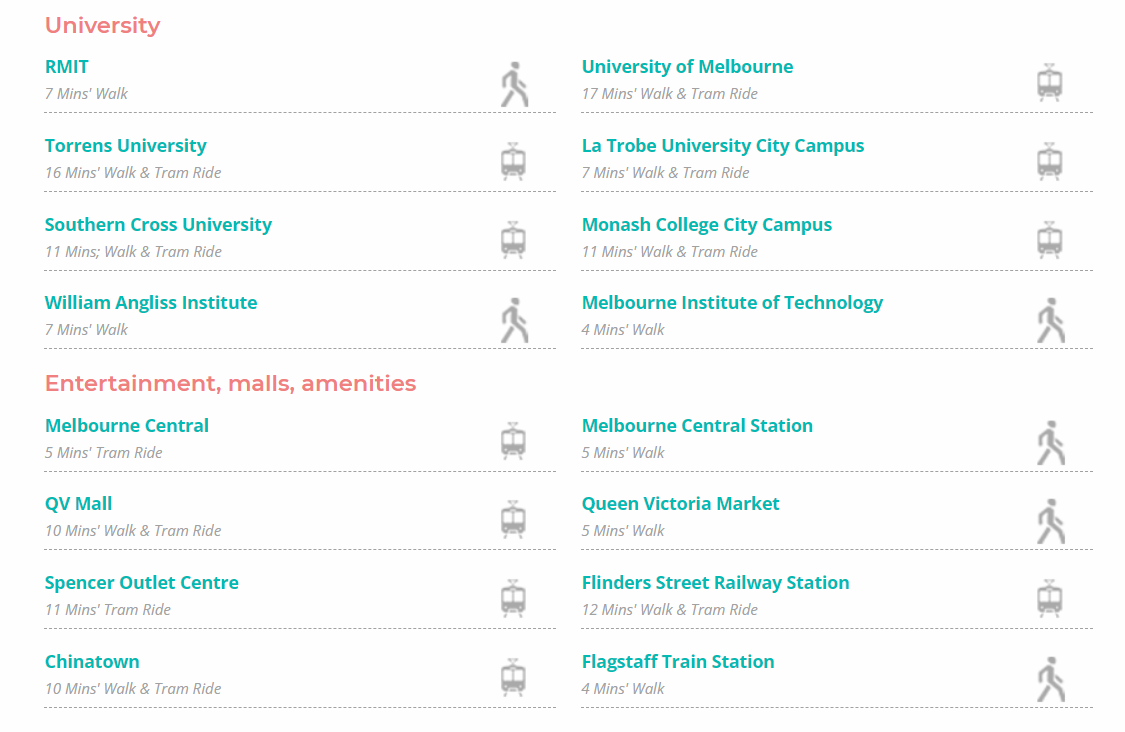Viewport: 1125px width, 732px height.
Task: Click the Melbourne Central Station title
Action: click(697, 426)
